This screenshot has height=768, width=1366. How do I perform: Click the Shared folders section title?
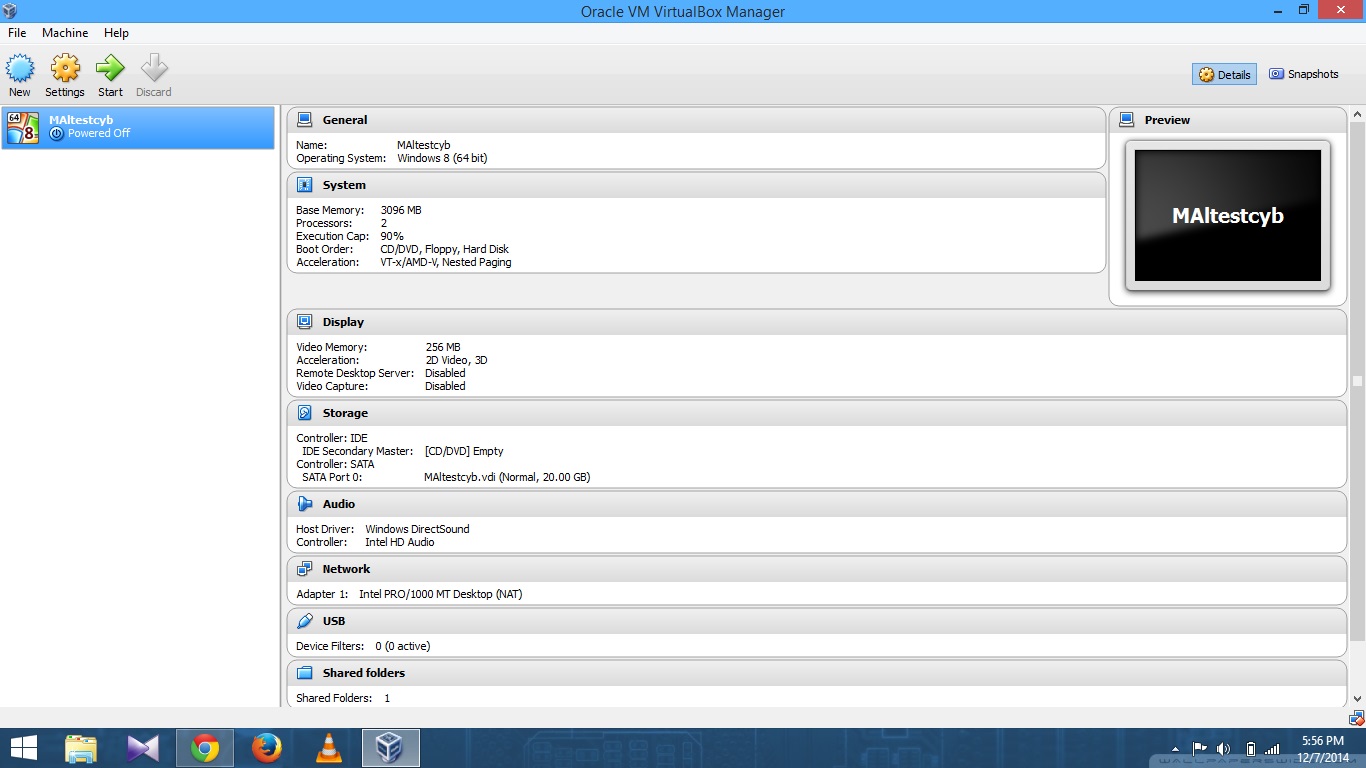[x=364, y=673]
